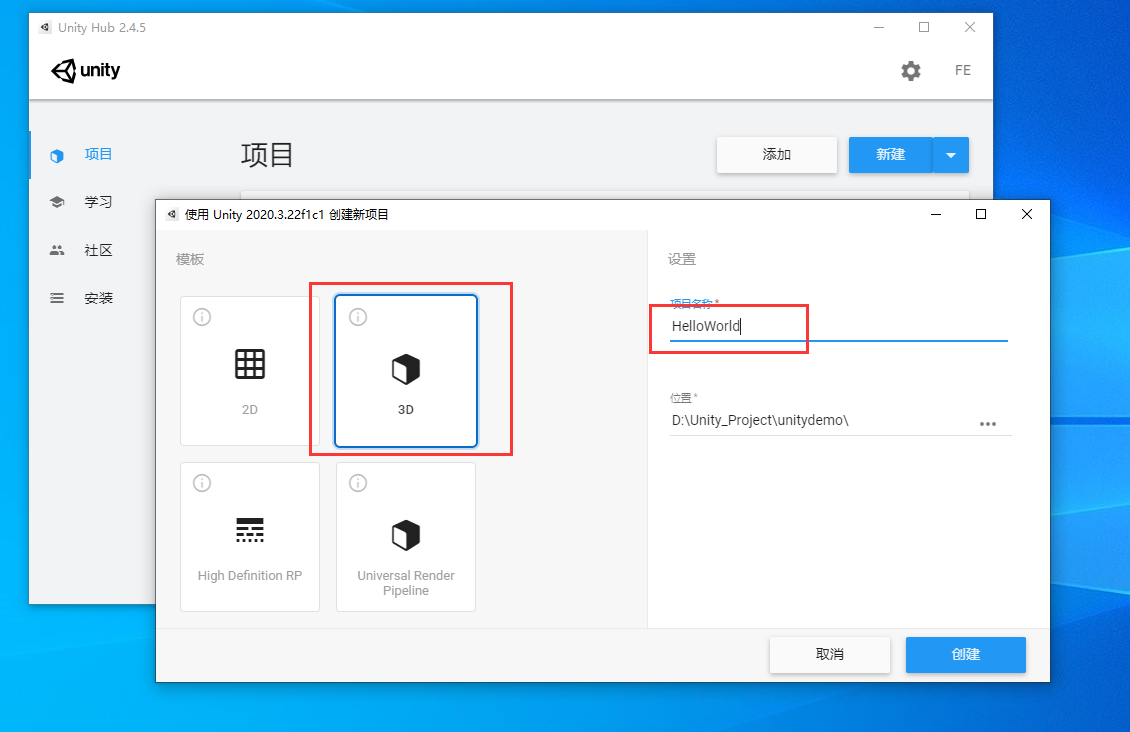Viewport: 1130px width, 732px height.
Task: Open Unity Hub settings gear
Action: 911,71
